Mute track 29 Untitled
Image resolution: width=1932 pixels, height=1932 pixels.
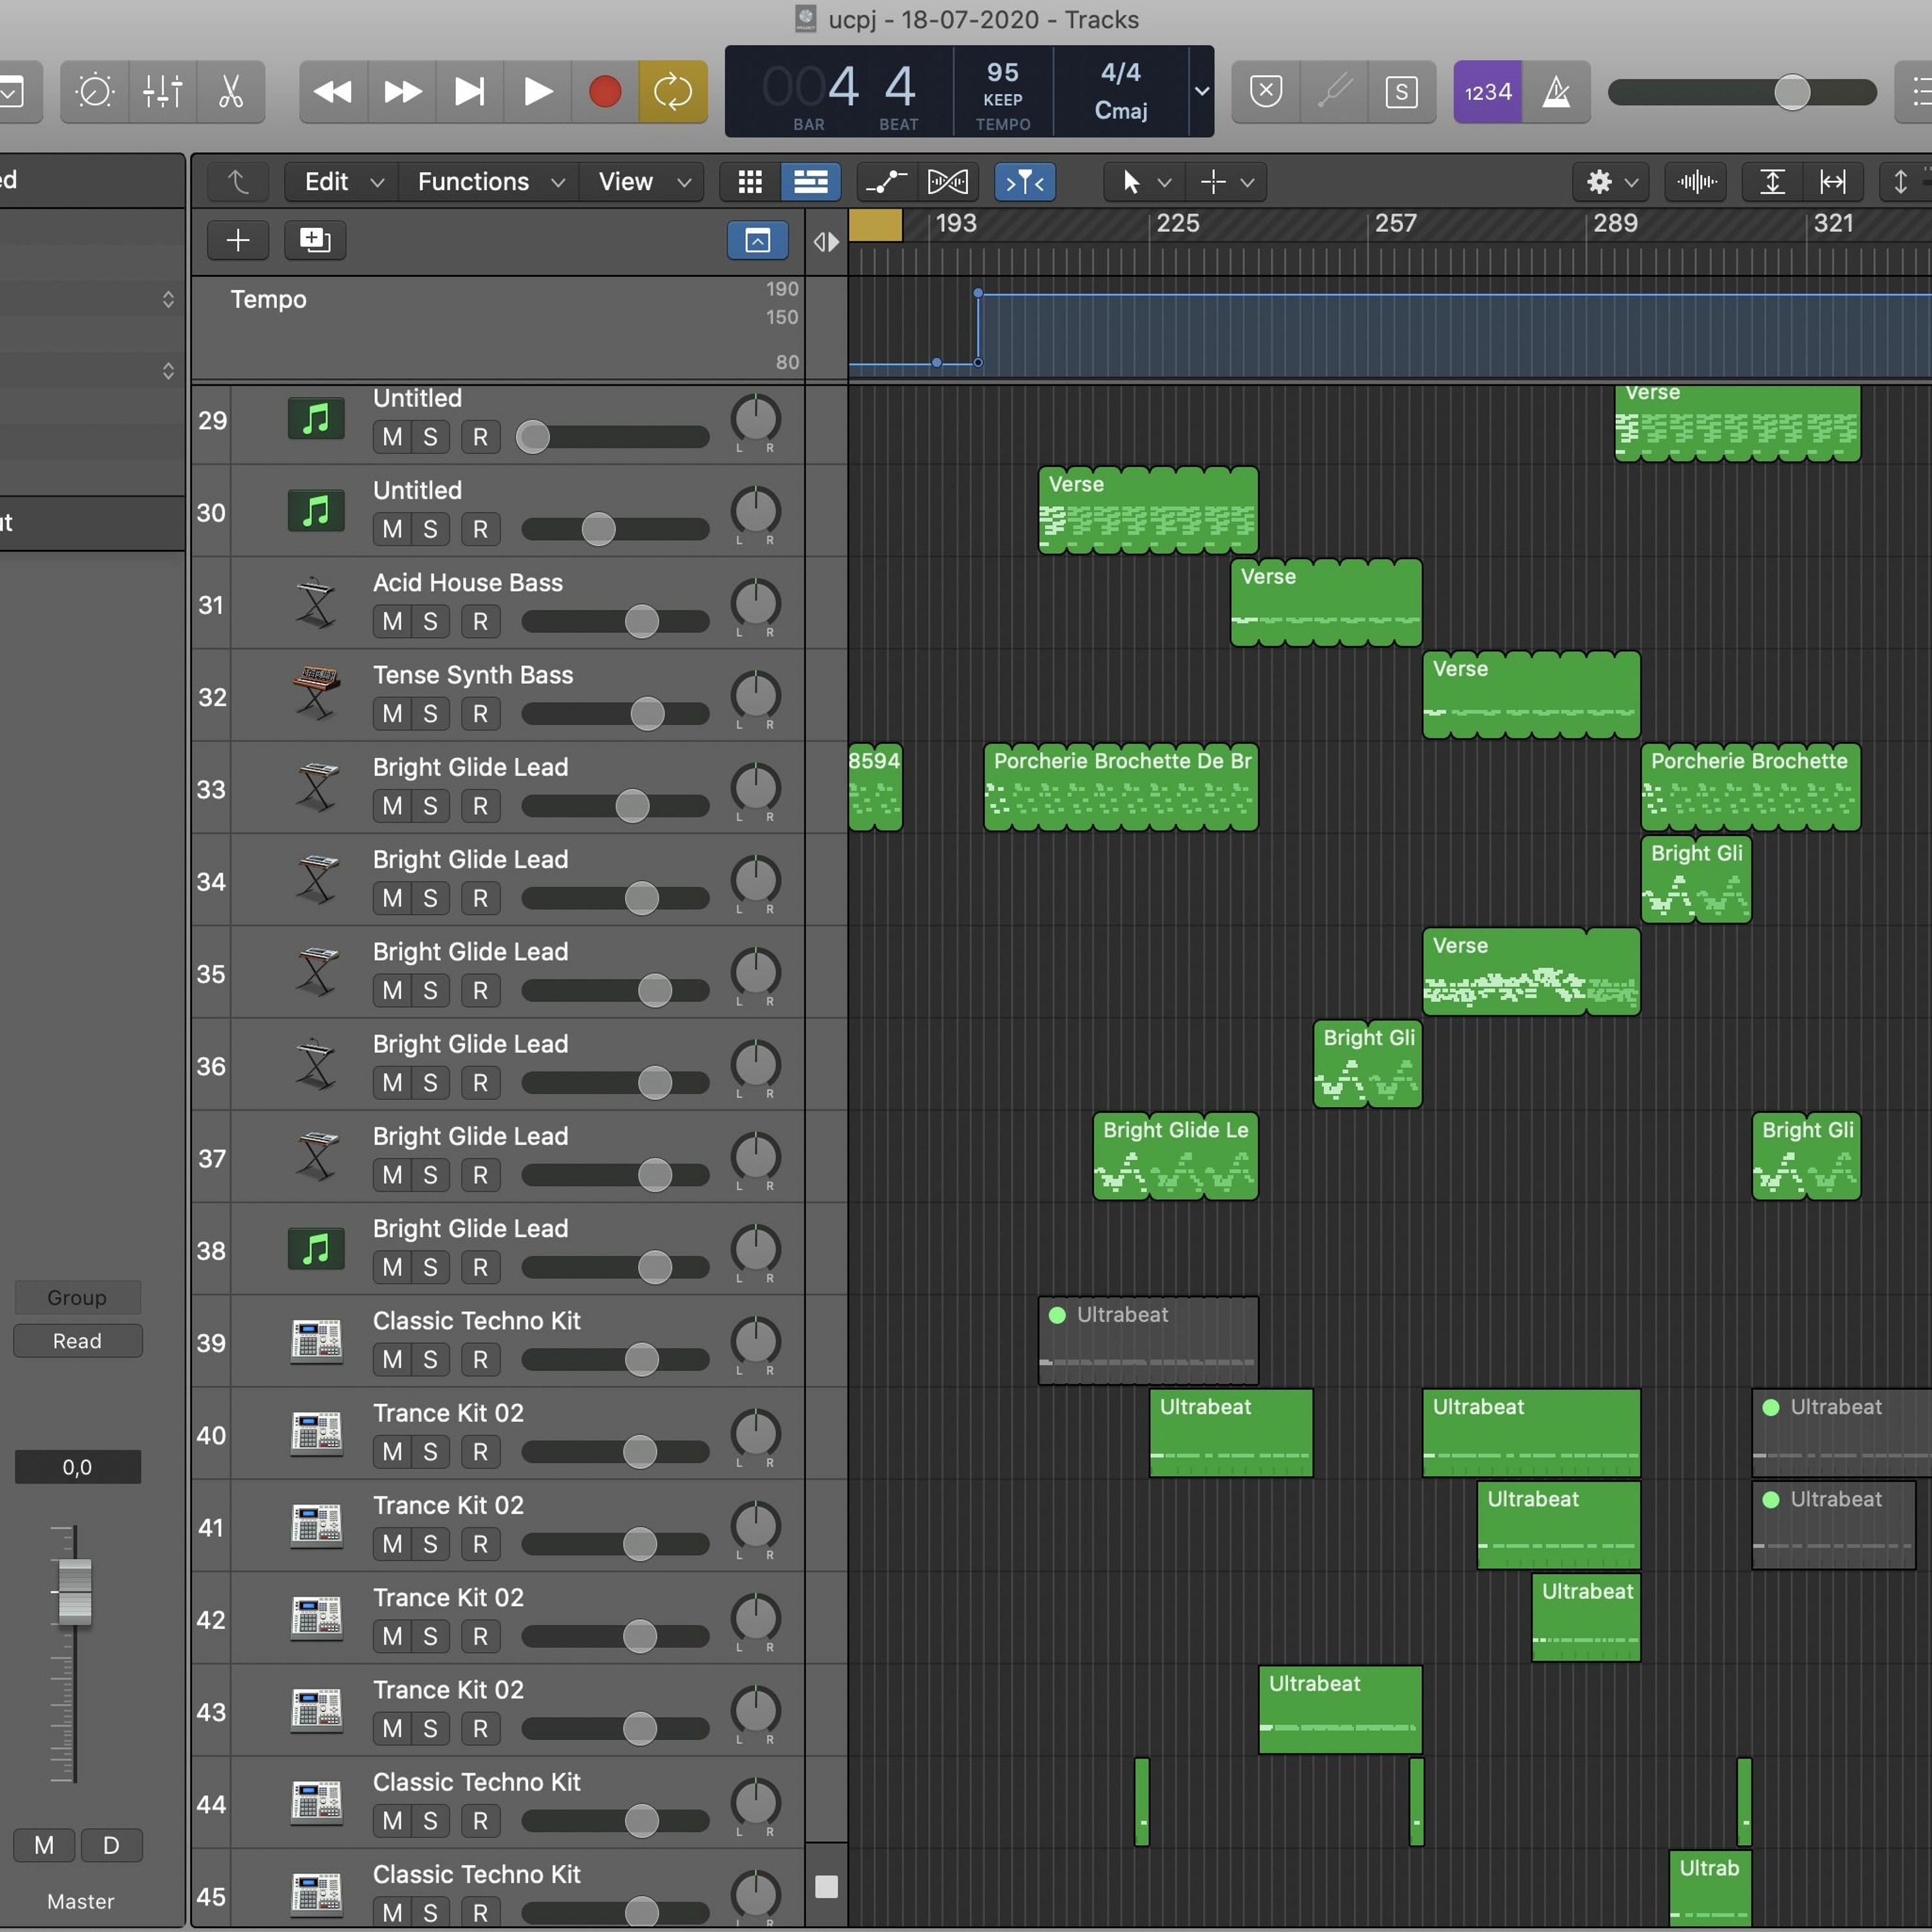(x=392, y=437)
